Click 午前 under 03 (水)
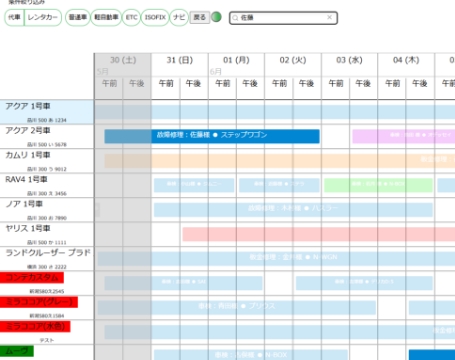 (336, 83)
